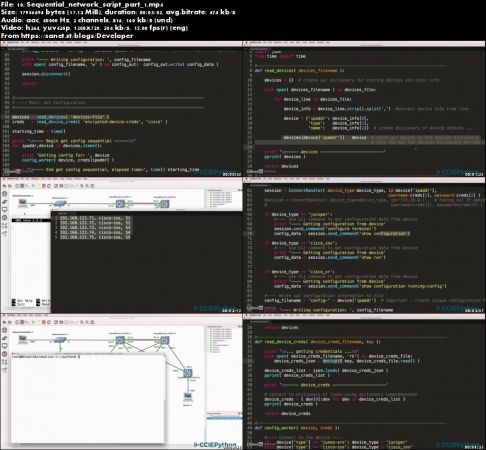Open the thumbnail showing the def read_devices function
The image size is (486, 450).
(x=364, y=109)
